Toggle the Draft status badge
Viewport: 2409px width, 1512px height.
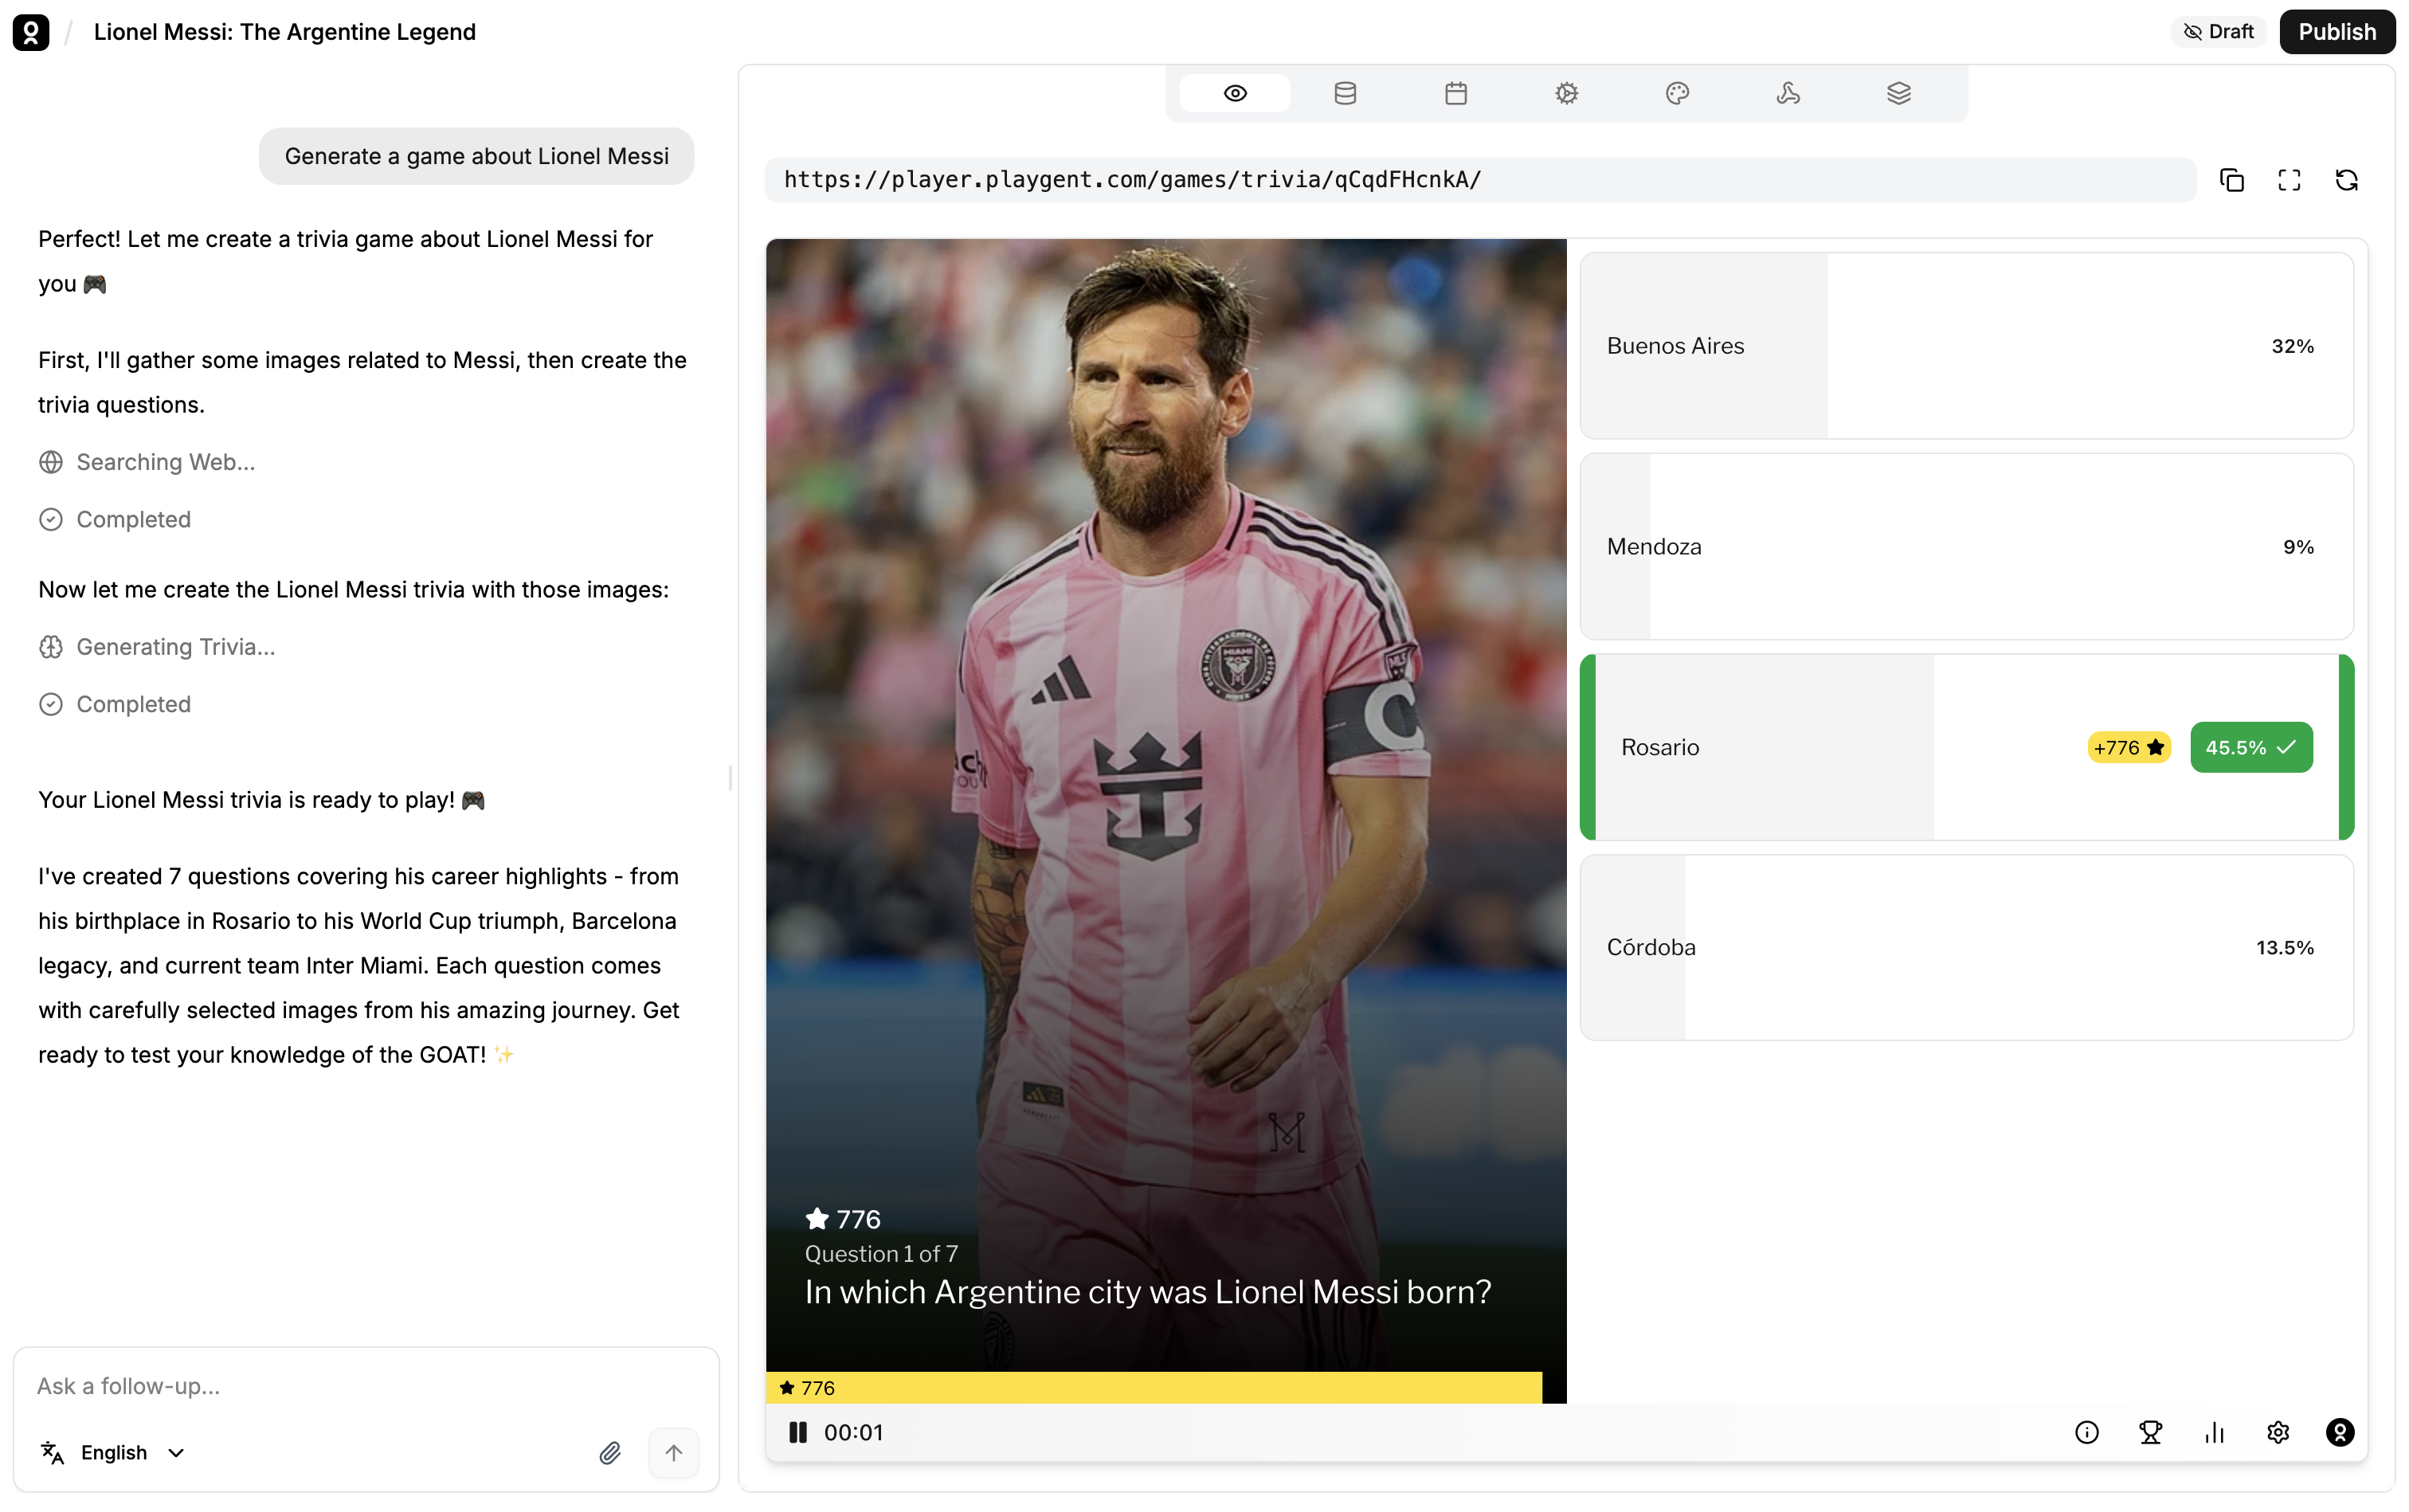coord(2218,32)
